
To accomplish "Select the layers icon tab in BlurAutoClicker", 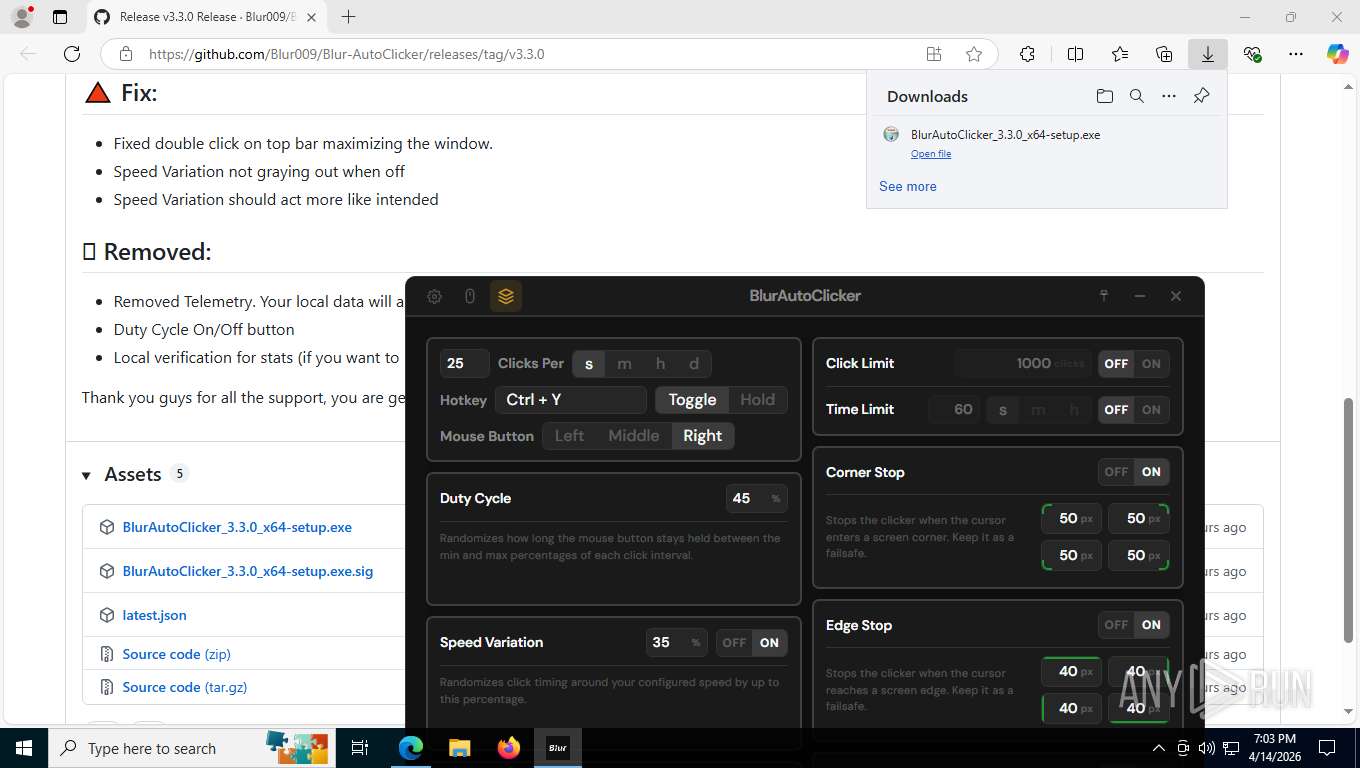I will [506, 296].
